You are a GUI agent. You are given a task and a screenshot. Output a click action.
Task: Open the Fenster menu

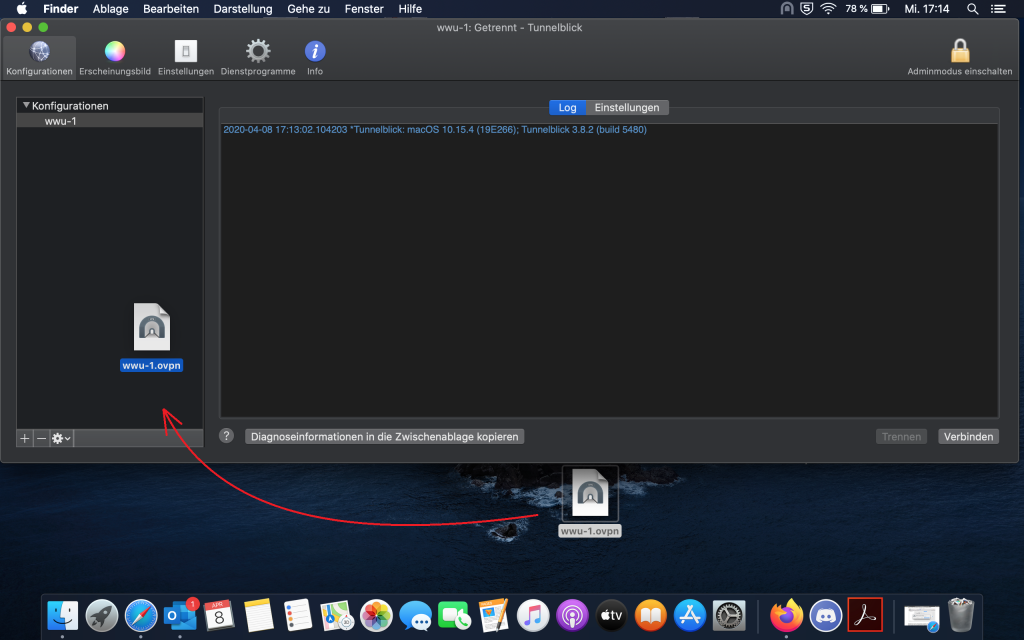(x=364, y=8)
